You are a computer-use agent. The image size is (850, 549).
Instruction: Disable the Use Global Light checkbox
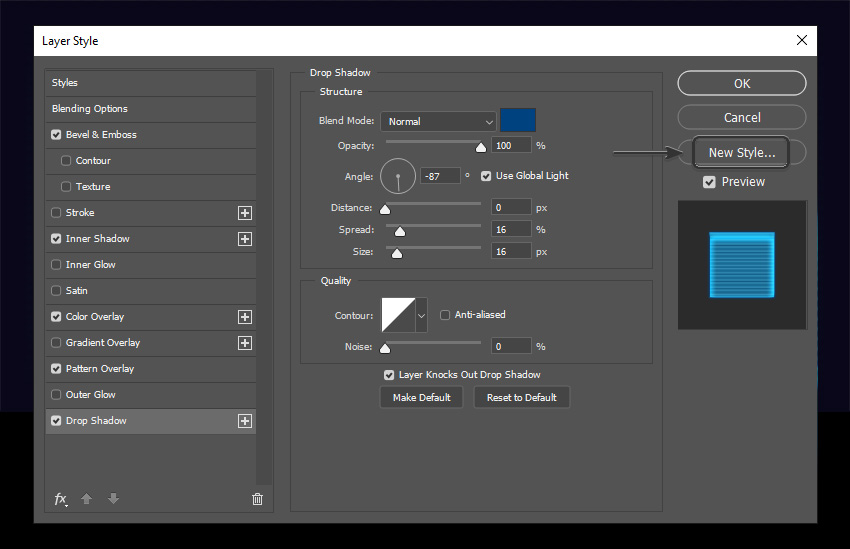(486, 176)
